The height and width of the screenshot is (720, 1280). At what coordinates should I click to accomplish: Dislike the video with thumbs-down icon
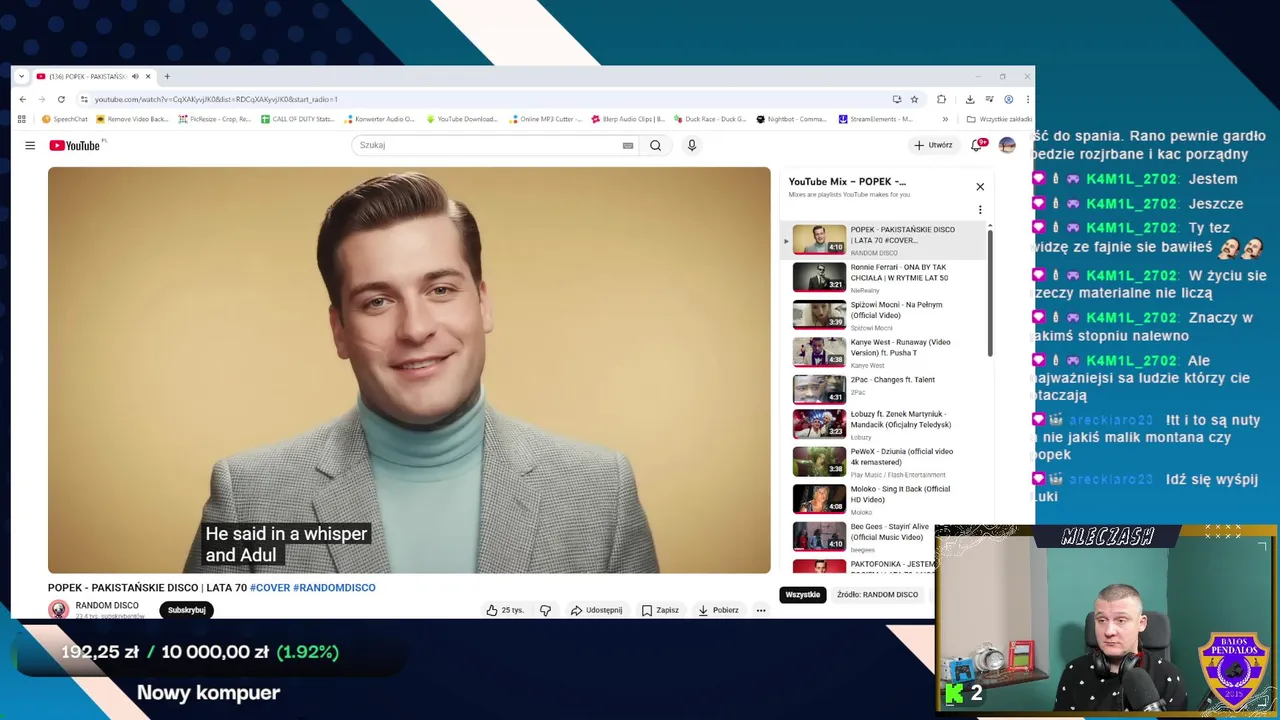coord(545,610)
